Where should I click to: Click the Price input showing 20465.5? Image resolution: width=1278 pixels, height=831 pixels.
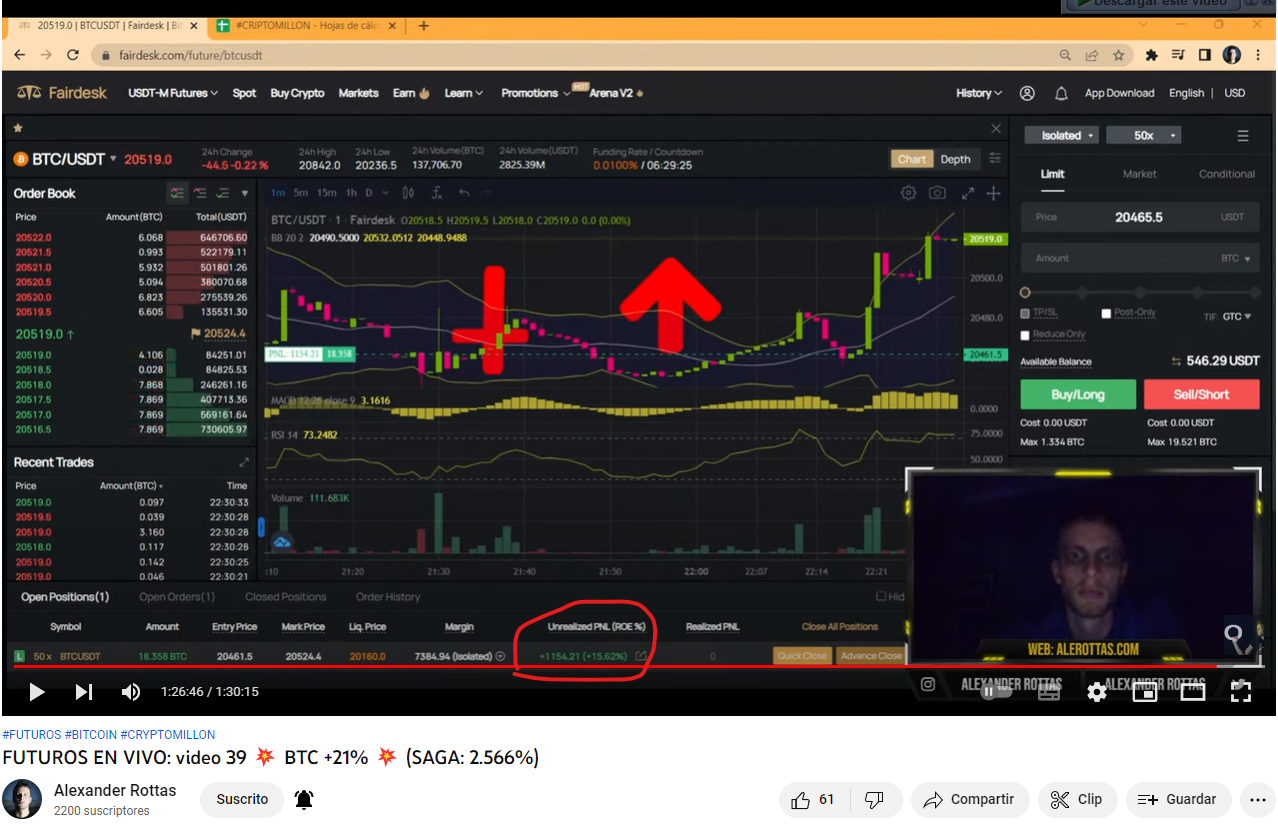[1140, 217]
